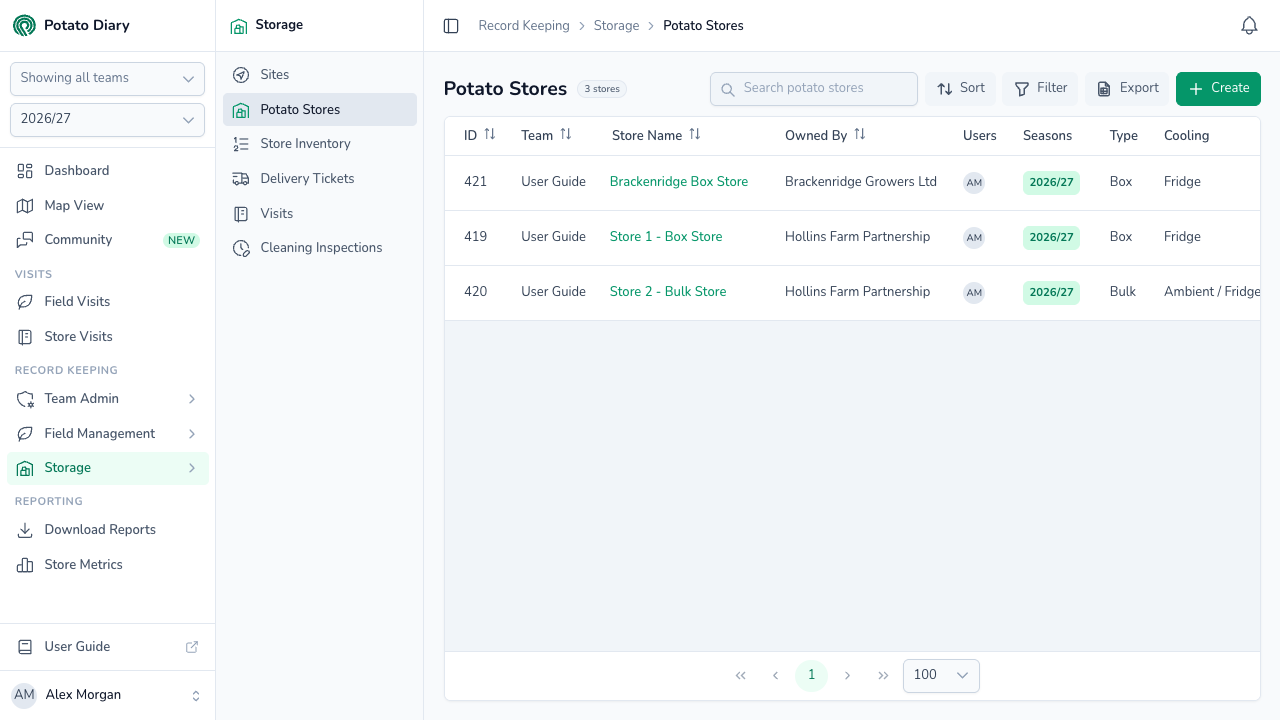The width and height of the screenshot is (1280, 720).
Task: Change rows per page from 100
Action: (x=941, y=676)
